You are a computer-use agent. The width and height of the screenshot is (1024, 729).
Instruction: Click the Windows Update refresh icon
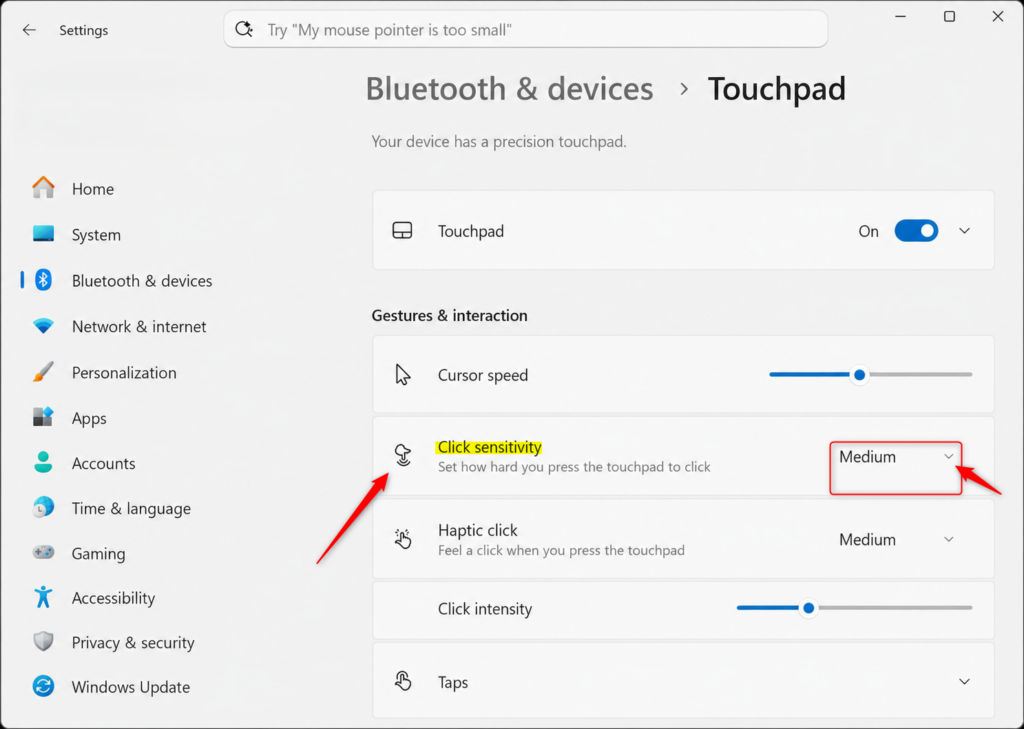tap(43, 687)
